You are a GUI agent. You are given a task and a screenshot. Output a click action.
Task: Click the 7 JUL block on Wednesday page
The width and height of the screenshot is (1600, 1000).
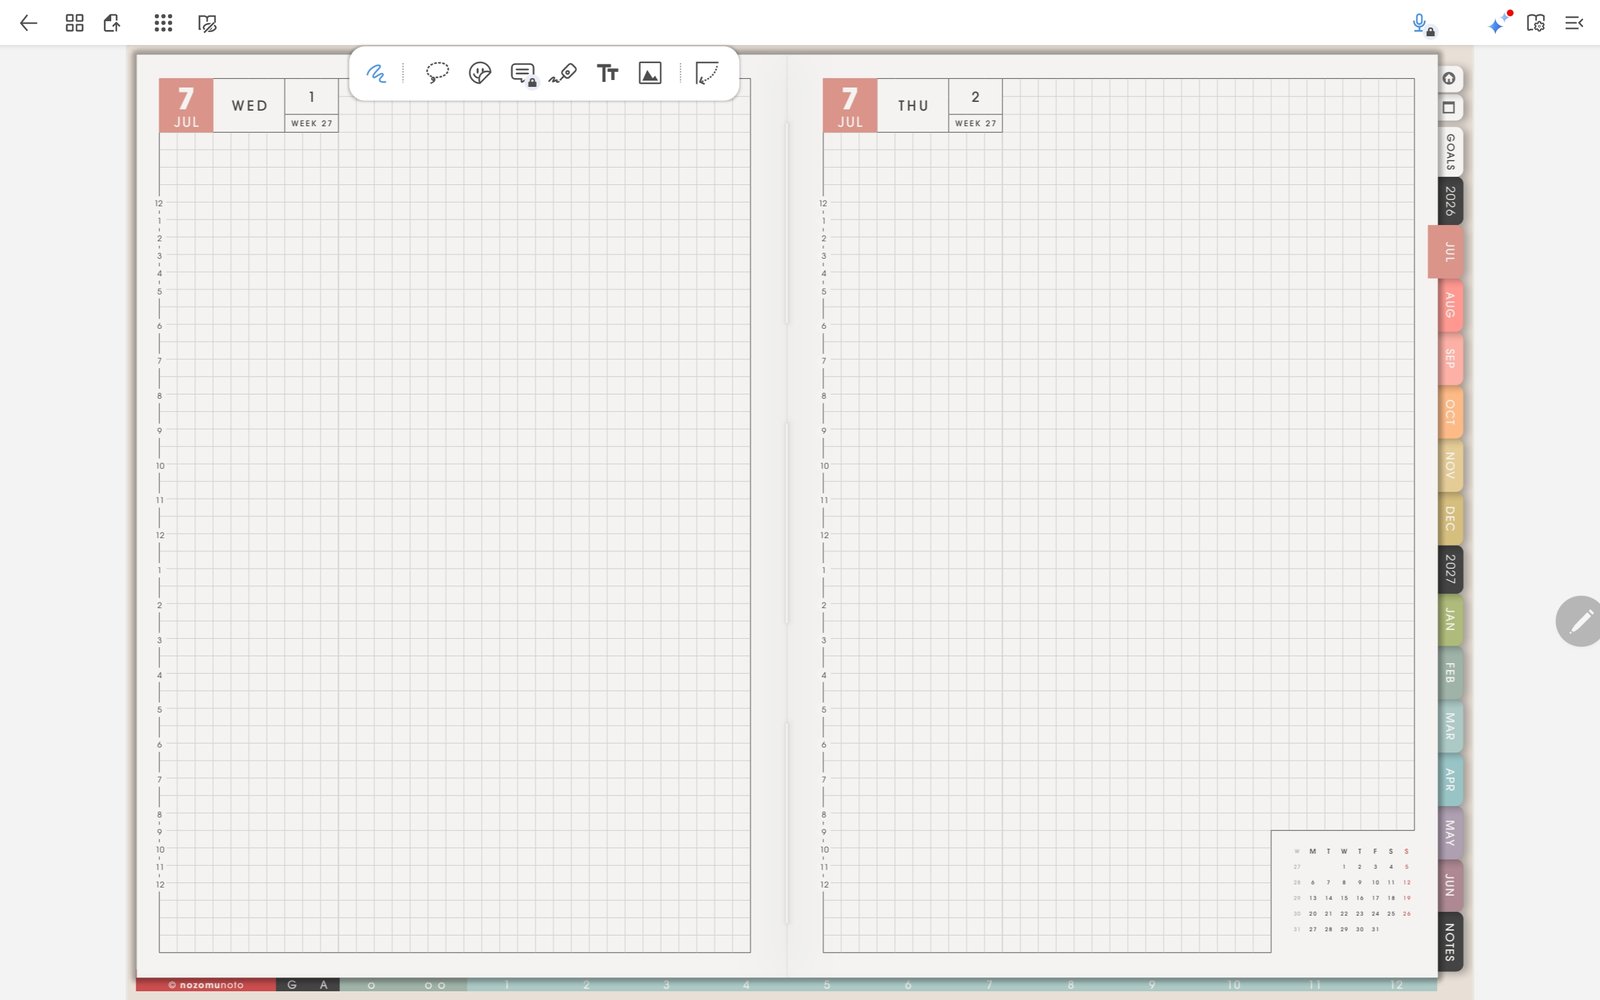click(186, 105)
